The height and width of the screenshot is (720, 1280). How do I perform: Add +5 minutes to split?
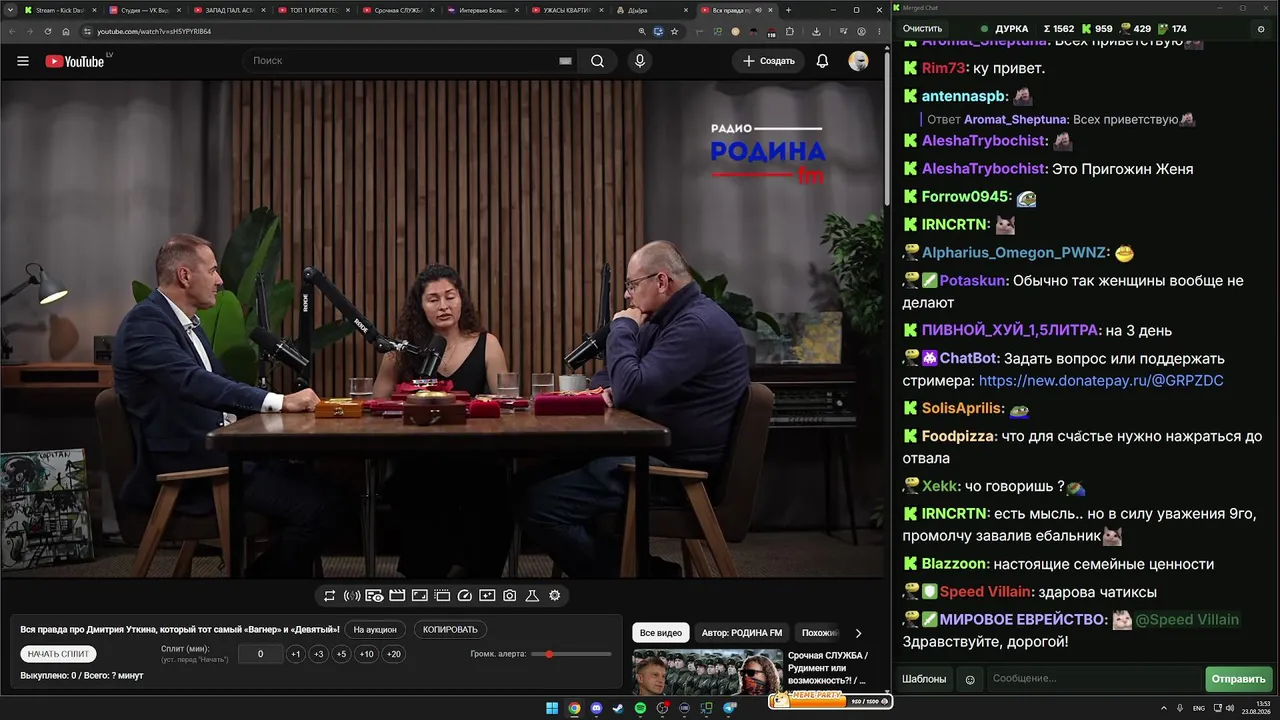[x=341, y=654]
